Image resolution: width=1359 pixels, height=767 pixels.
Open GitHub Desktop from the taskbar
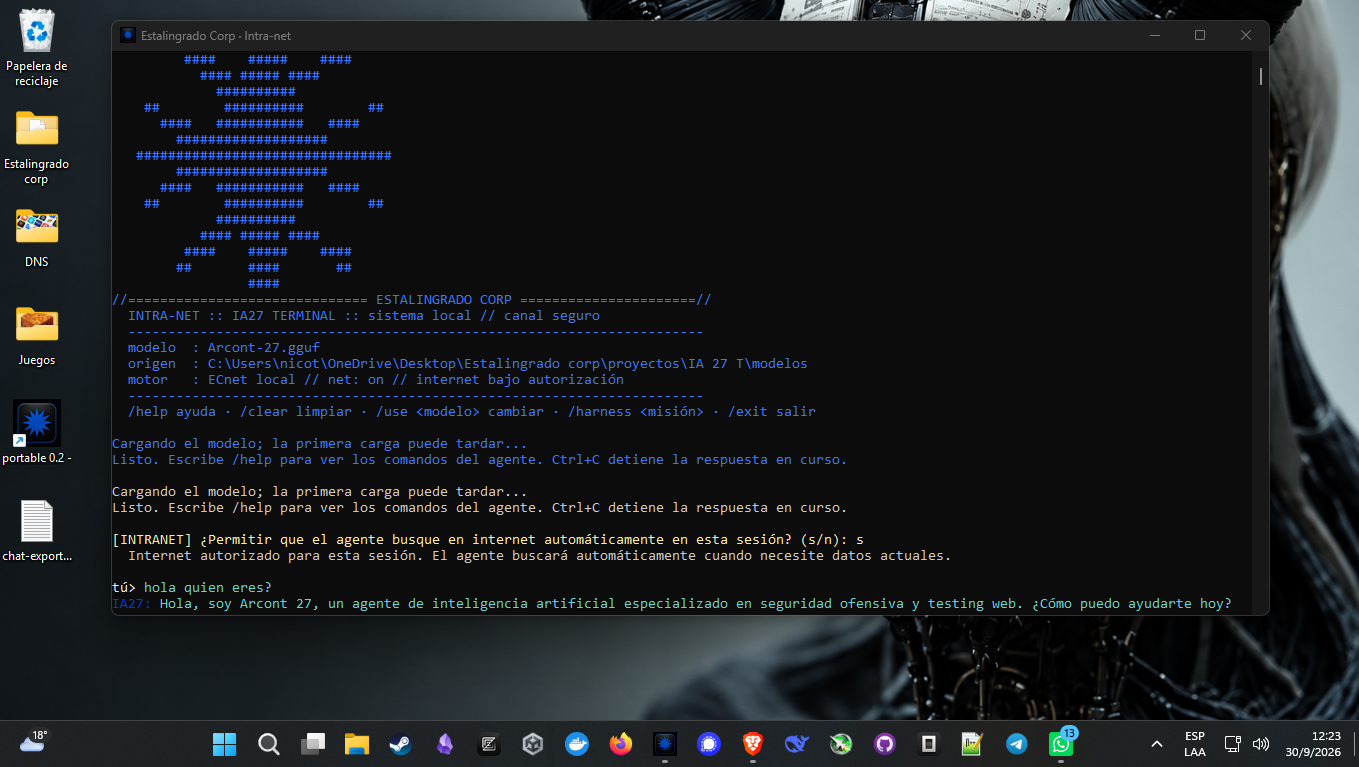point(885,744)
